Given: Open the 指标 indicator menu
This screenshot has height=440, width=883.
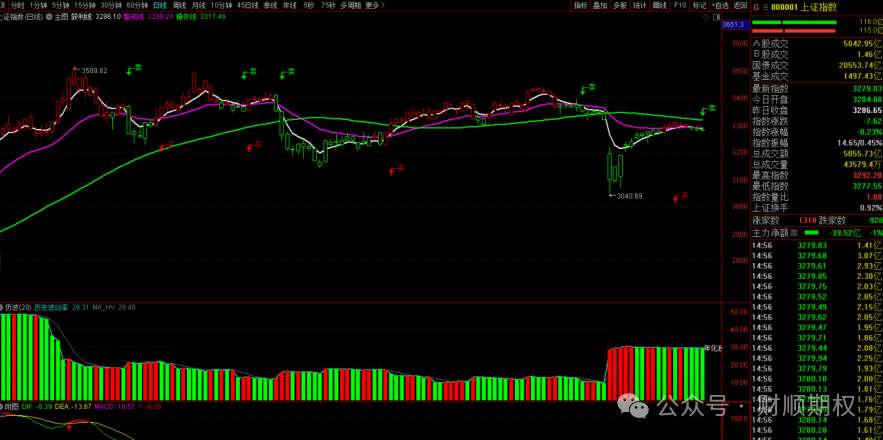Looking at the screenshot, I should point(581,5).
